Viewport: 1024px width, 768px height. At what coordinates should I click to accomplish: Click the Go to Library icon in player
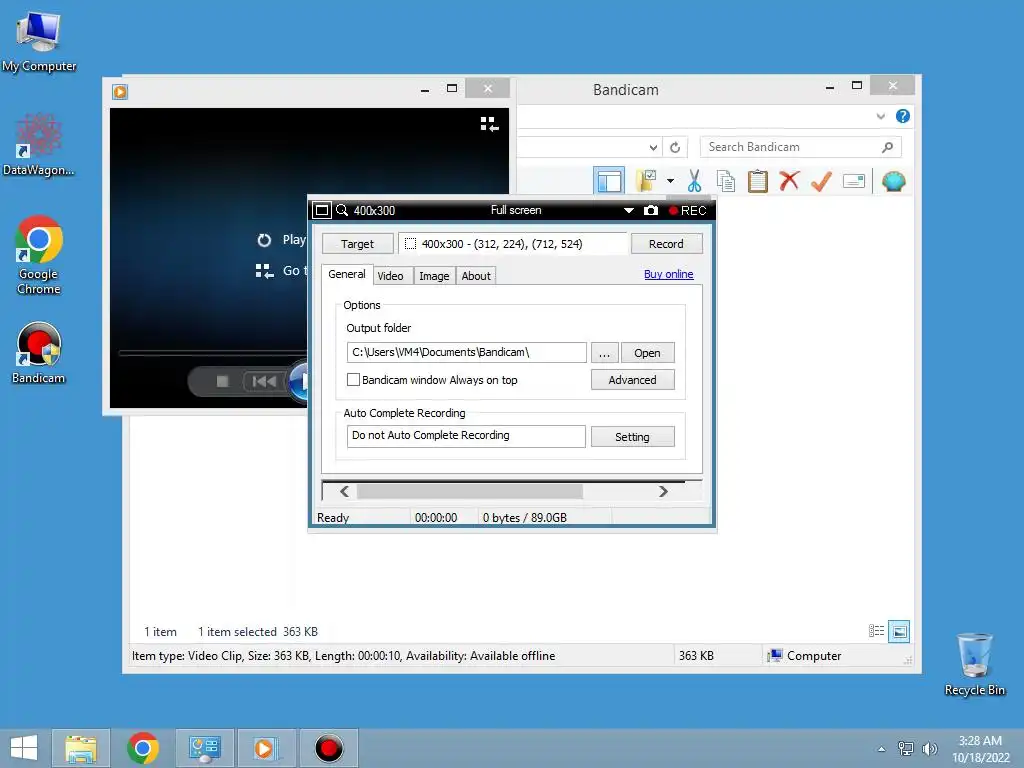point(264,270)
